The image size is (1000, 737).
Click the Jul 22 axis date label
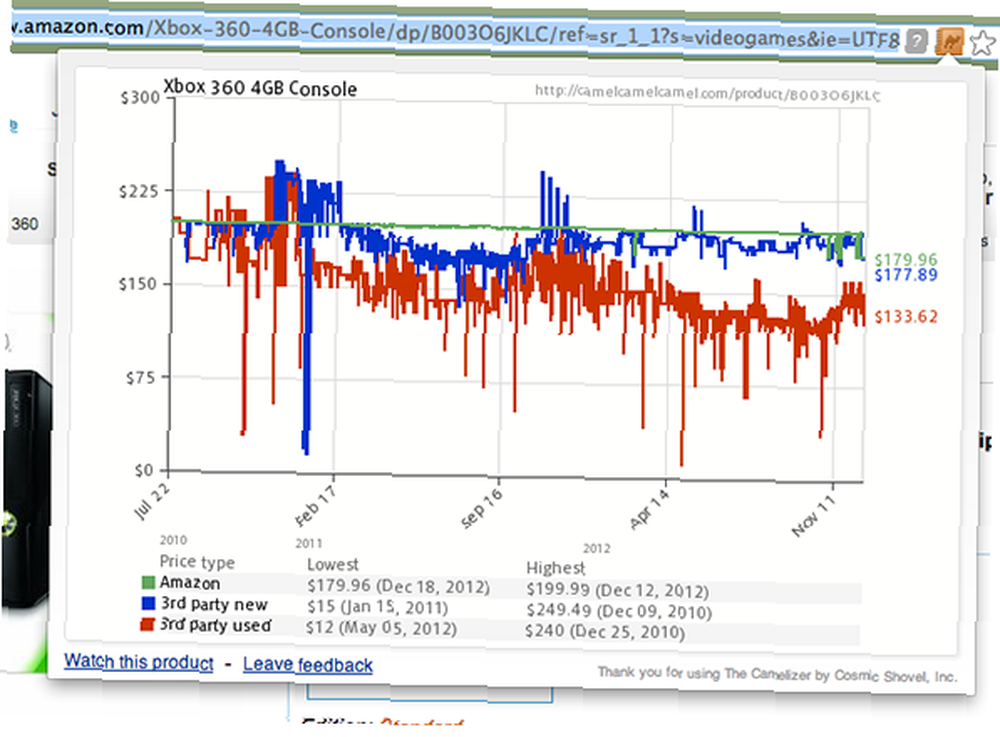(152, 501)
